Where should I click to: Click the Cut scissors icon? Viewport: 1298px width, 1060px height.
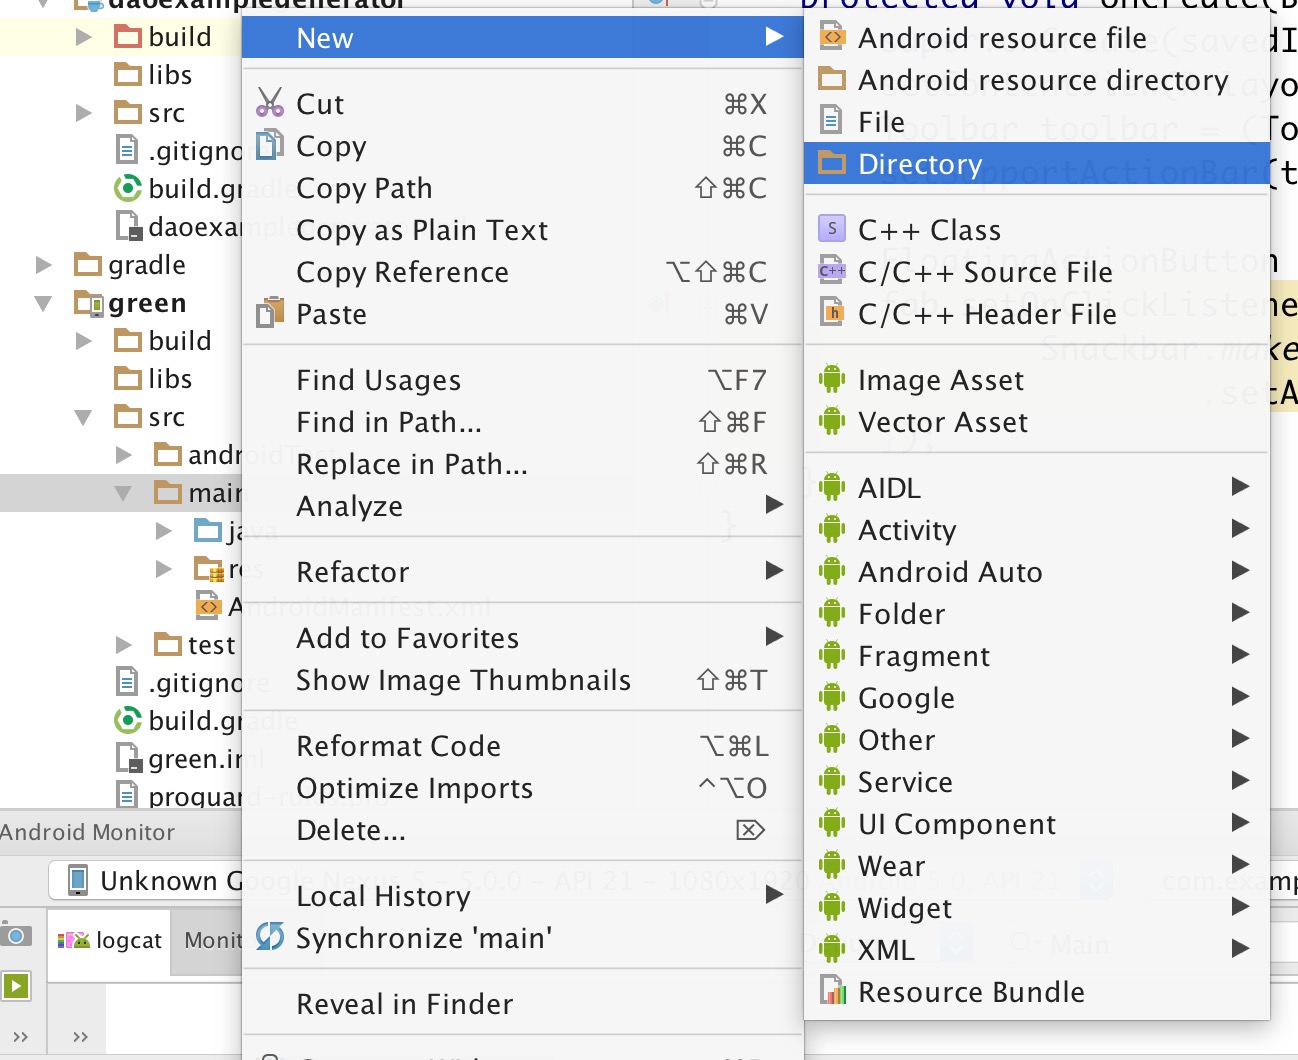point(270,103)
